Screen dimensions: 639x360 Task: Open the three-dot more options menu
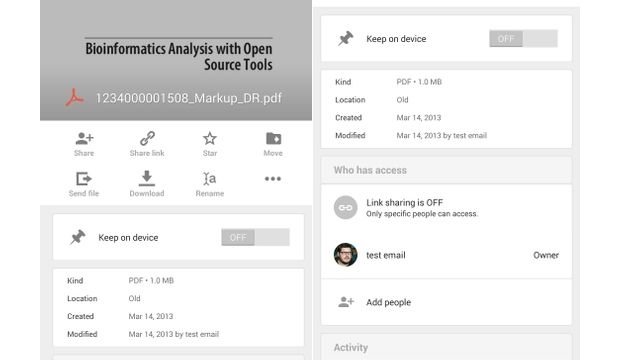coord(273,179)
